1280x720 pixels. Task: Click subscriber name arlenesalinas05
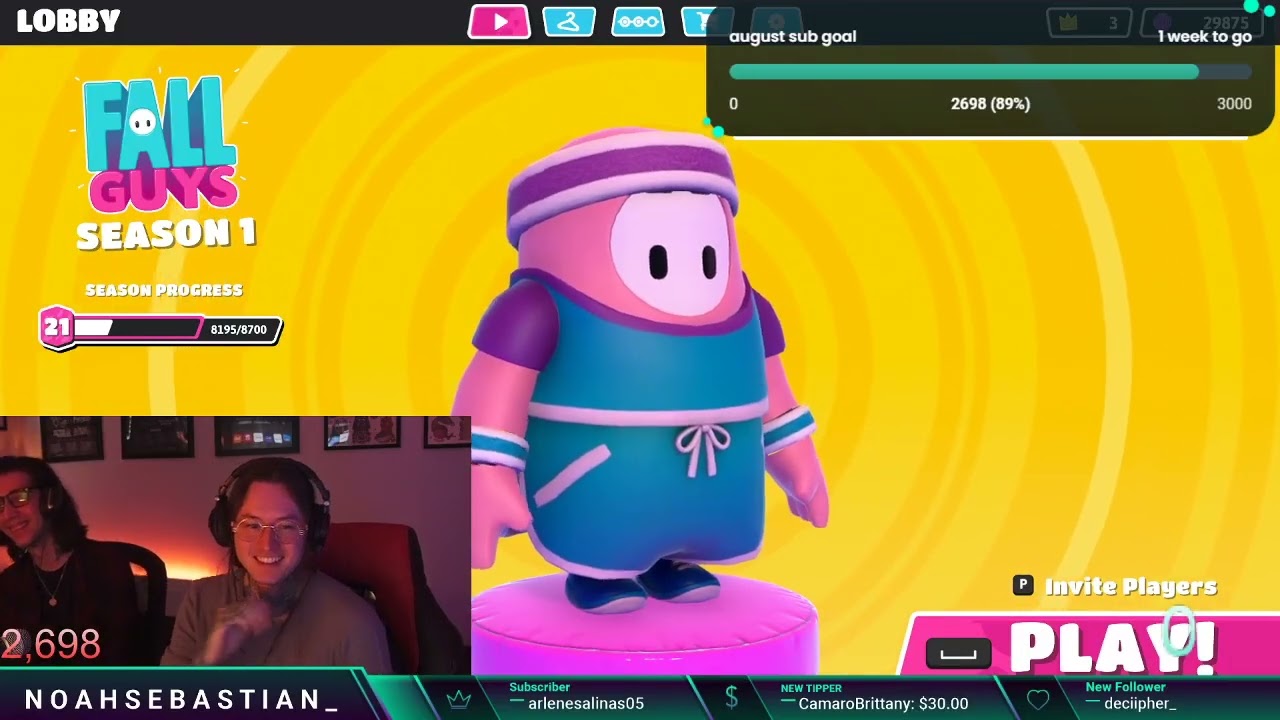(x=585, y=704)
